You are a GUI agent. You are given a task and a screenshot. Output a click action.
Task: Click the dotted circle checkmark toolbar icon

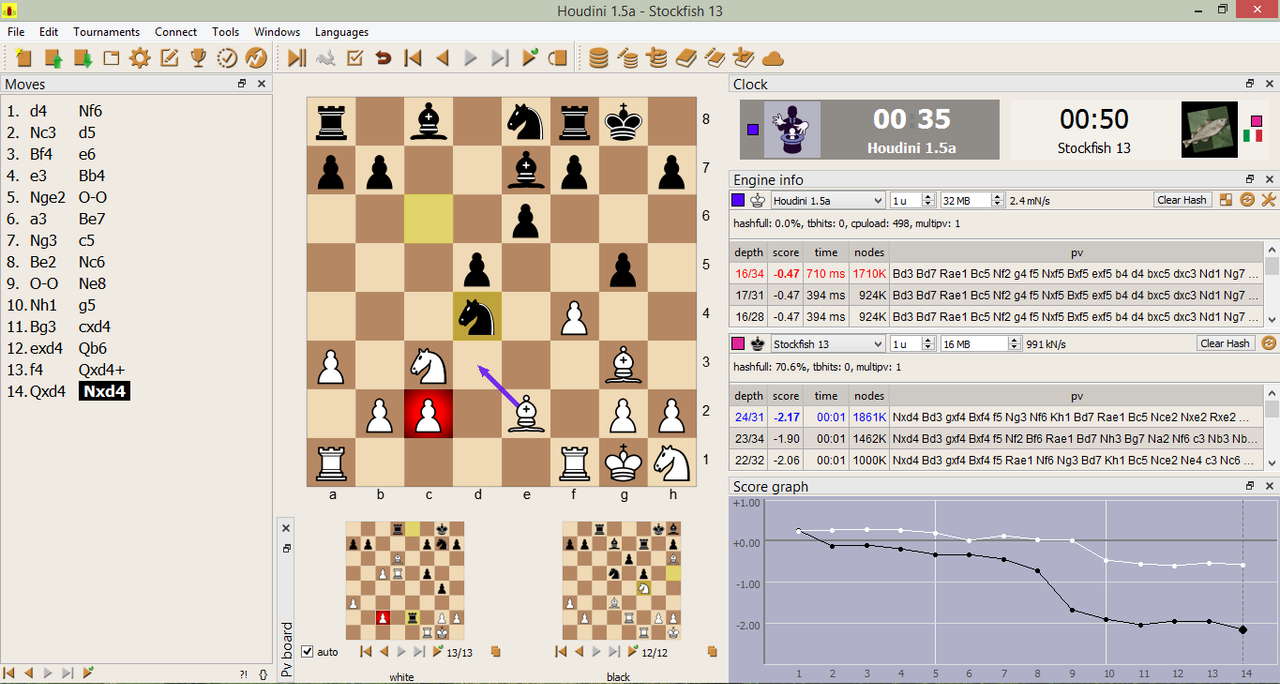(x=227, y=58)
